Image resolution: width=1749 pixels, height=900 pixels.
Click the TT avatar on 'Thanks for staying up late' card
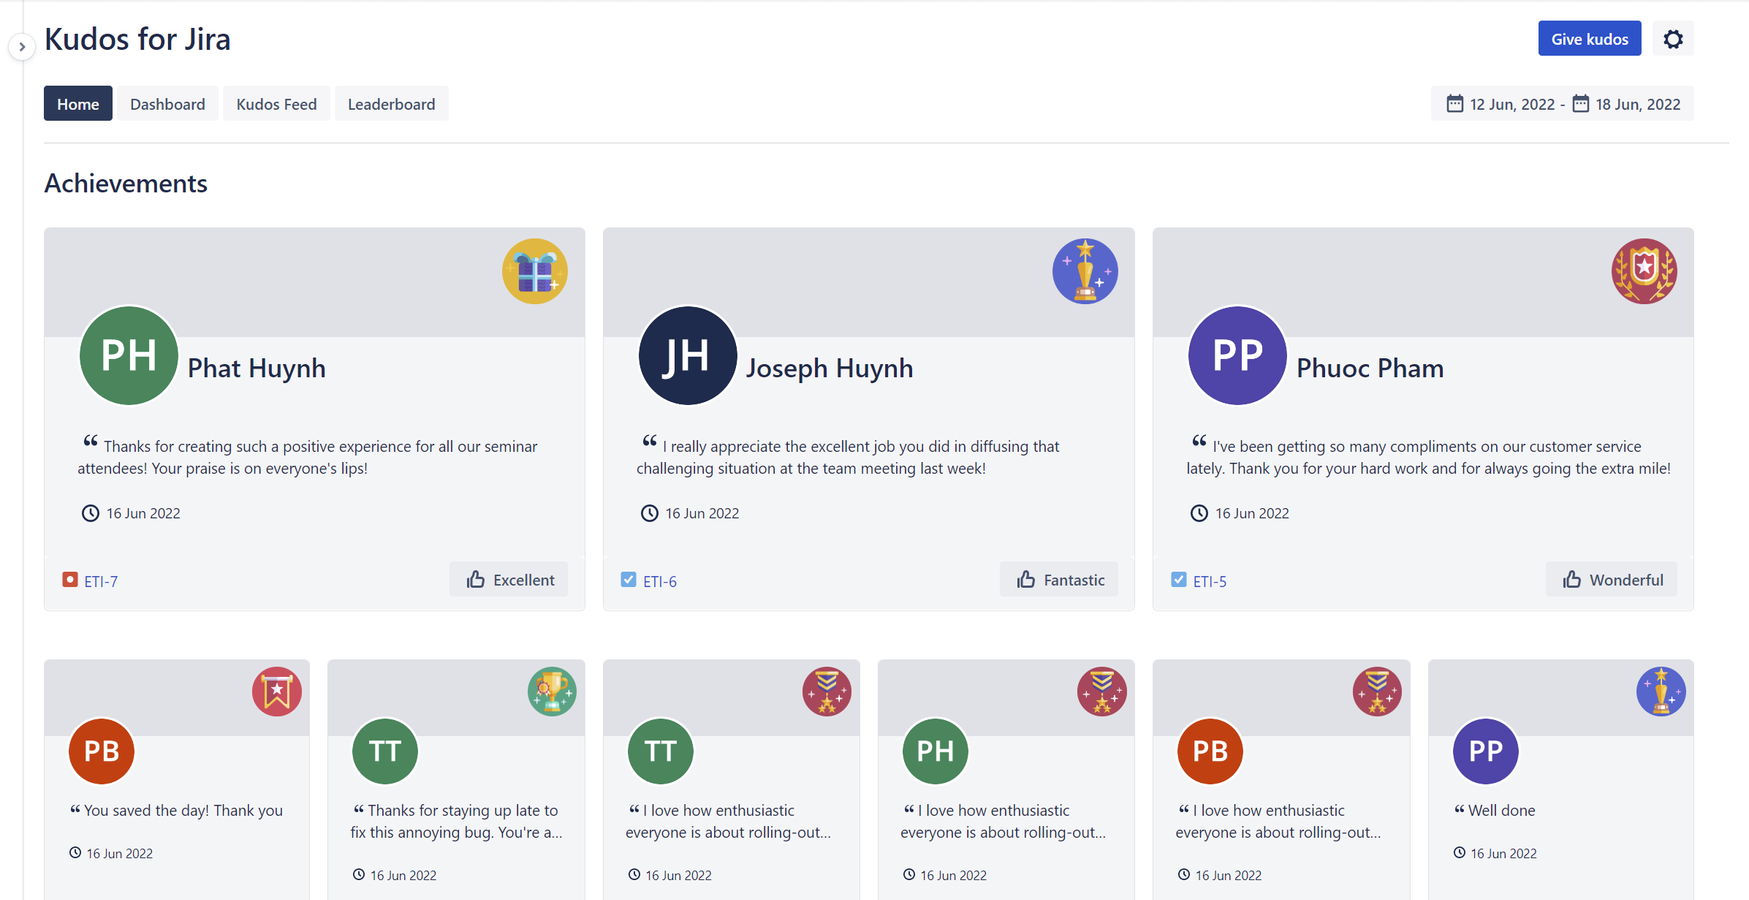pos(385,751)
